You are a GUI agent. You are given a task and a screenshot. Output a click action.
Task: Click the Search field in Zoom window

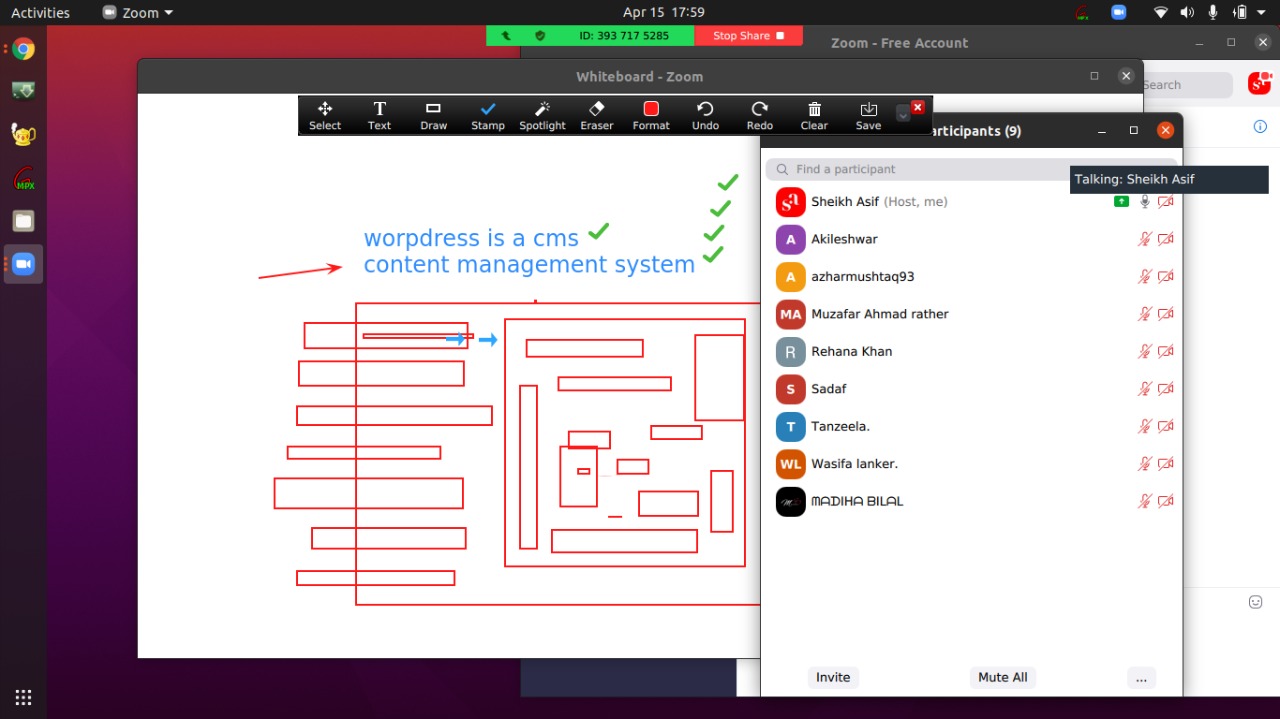click(1188, 85)
